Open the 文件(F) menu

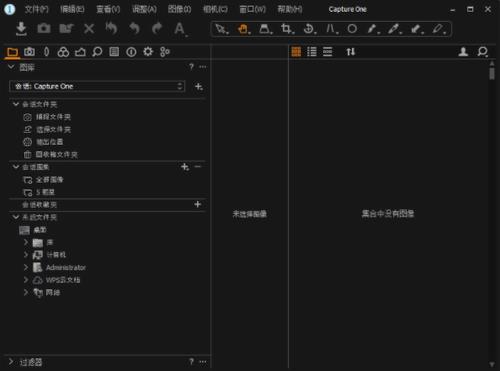[x=37, y=9]
